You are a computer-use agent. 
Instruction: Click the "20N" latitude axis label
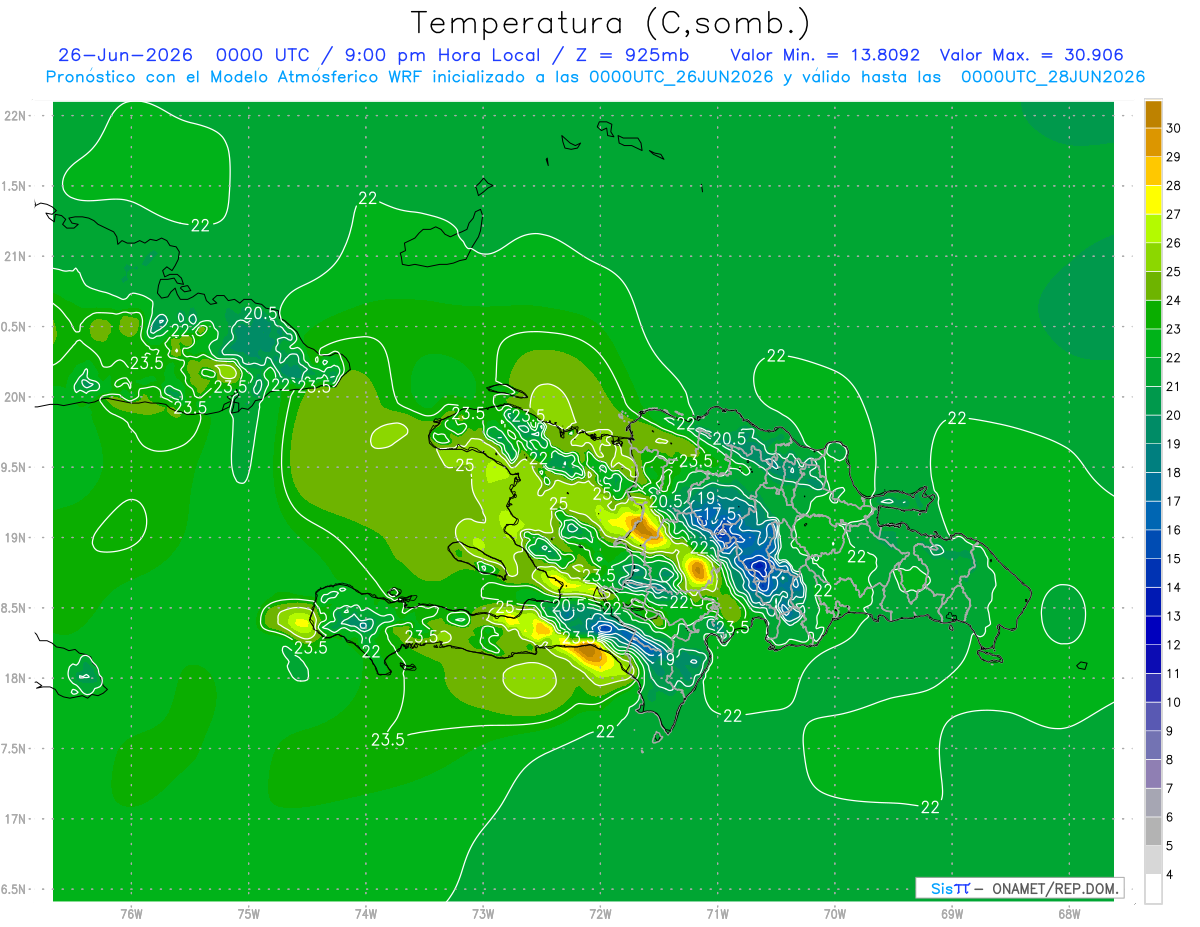coord(15,397)
